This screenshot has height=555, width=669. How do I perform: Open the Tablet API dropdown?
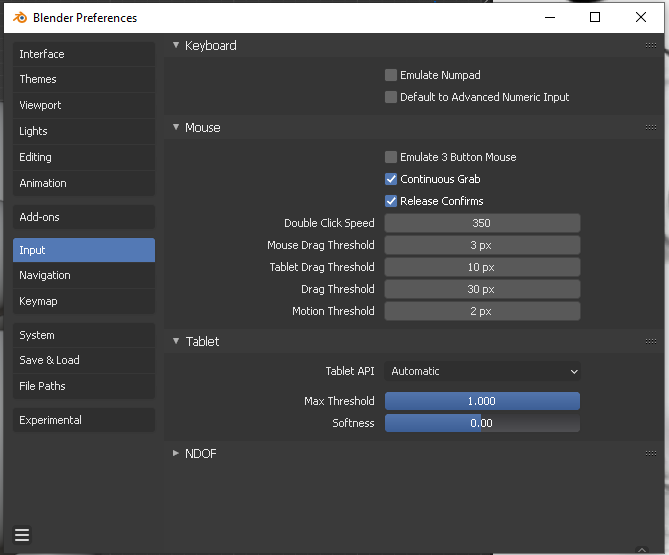pos(482,371)
